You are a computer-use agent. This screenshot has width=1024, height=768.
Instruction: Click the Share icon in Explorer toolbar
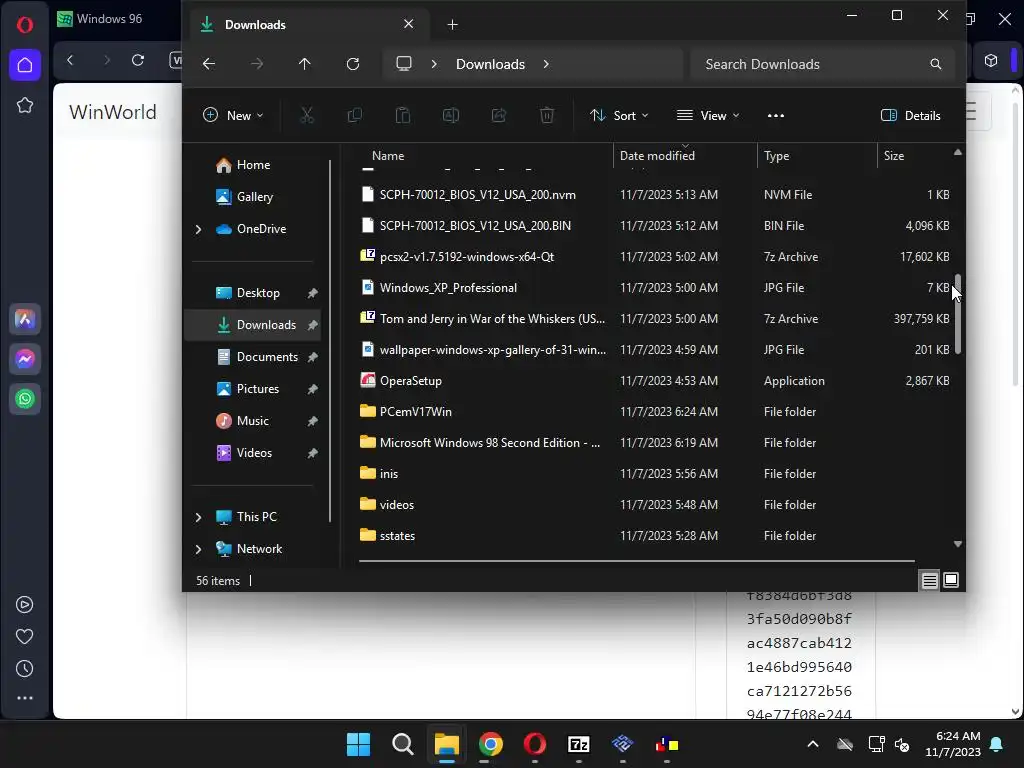click(499, 116)
